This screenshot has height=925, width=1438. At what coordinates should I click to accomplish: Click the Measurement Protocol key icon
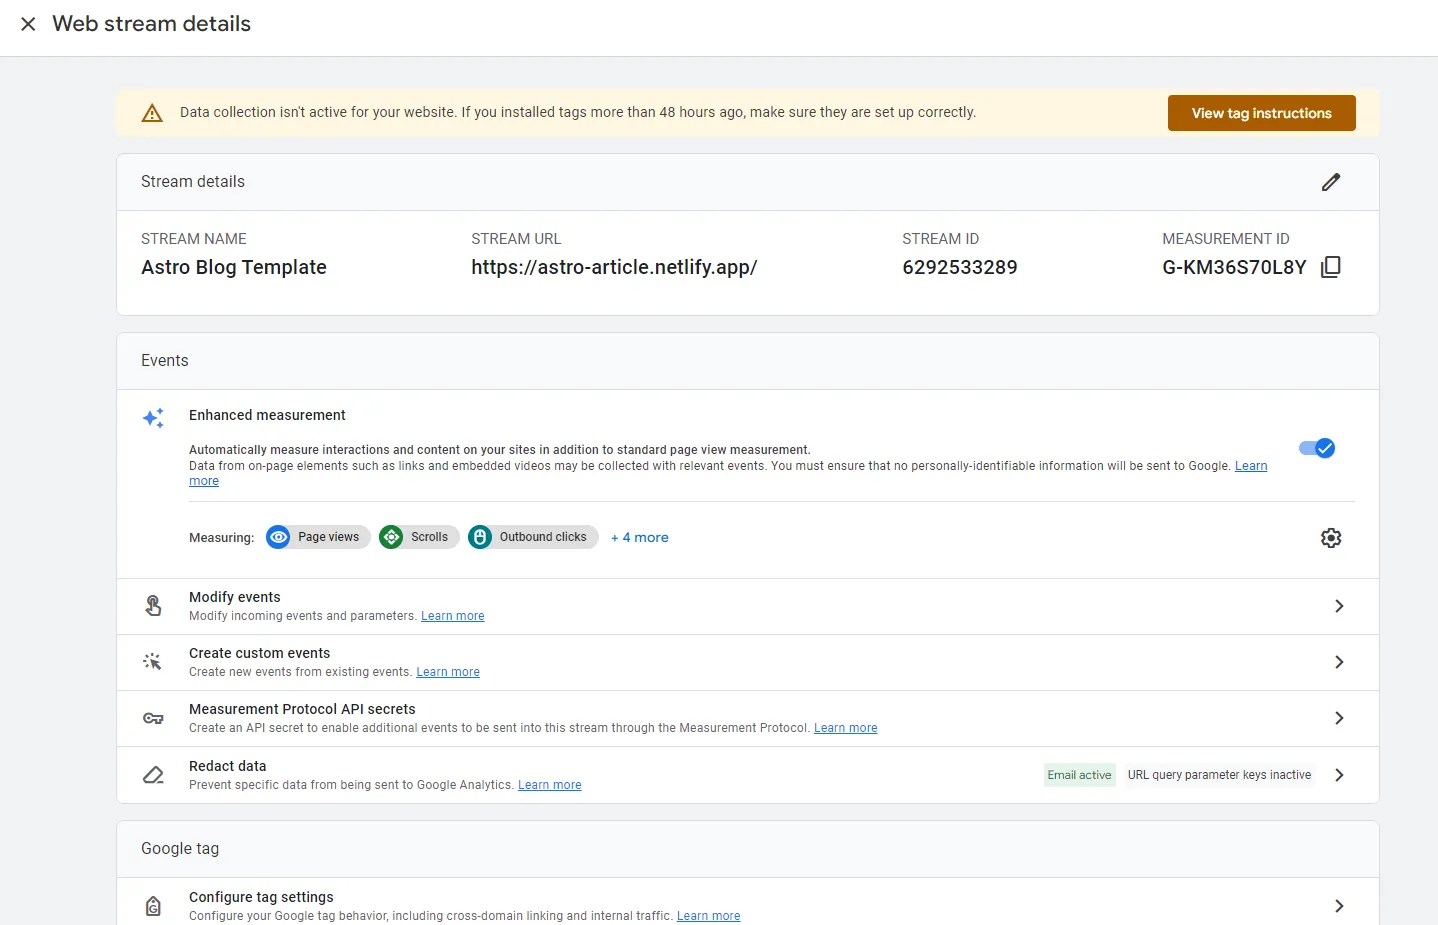[x=153, y=718]
